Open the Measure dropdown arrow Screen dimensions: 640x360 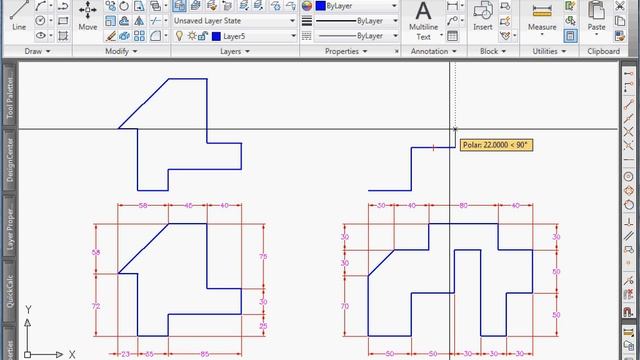coord(542,35)
